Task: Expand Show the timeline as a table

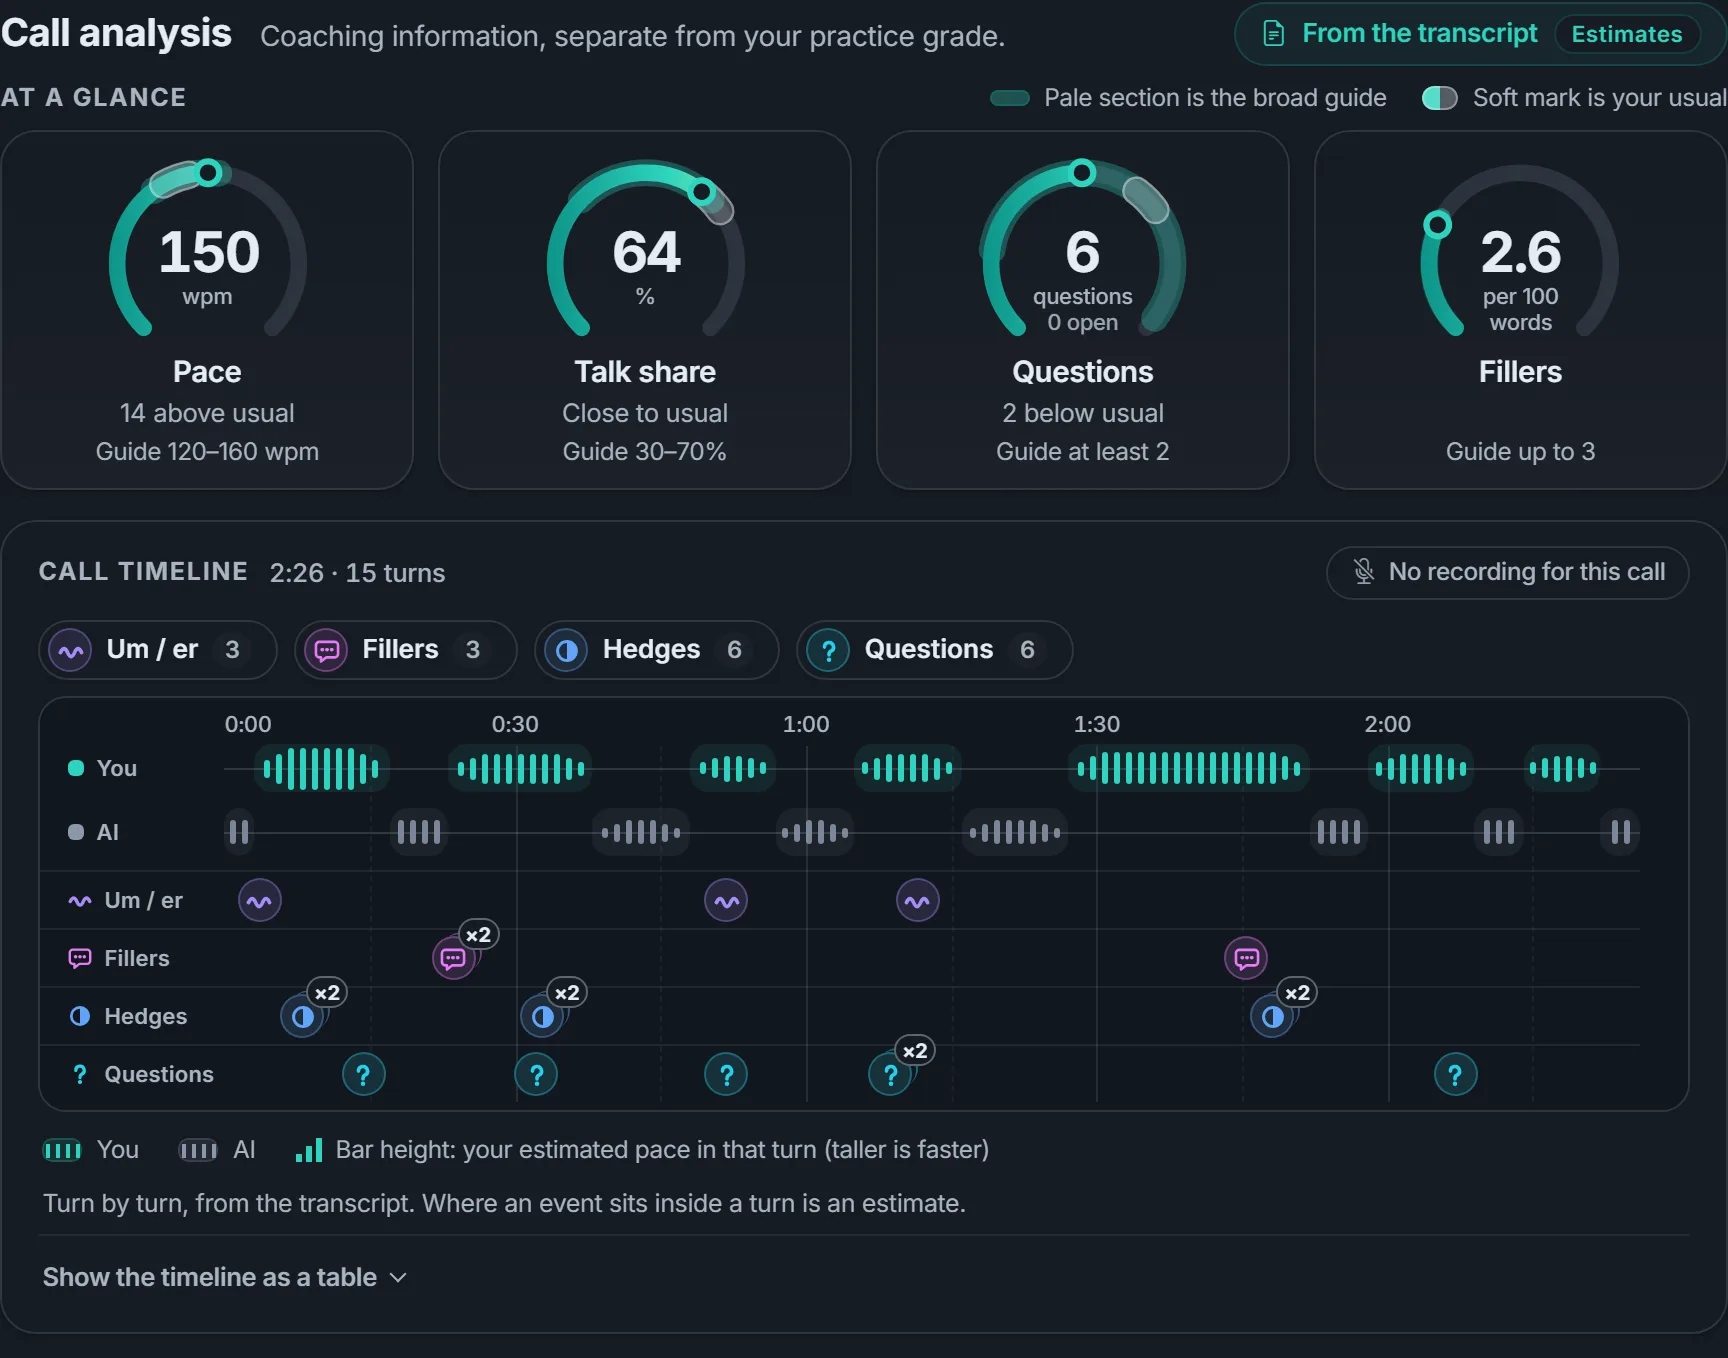Action: (225, 1278)
